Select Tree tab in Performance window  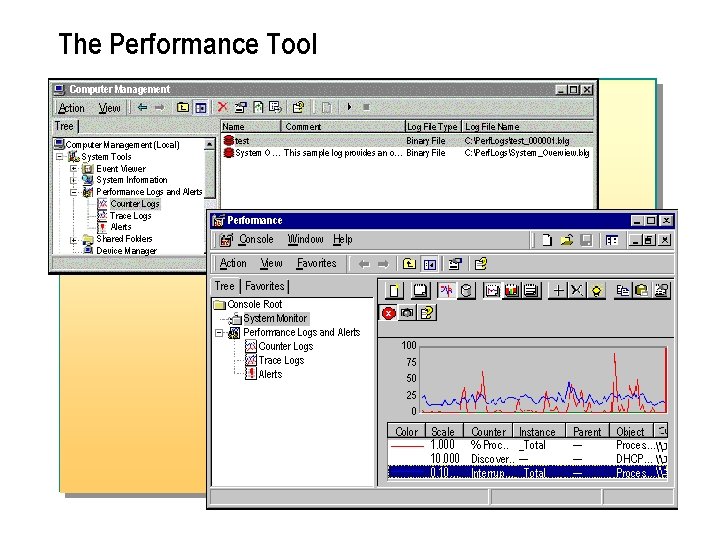tap(225, 286)
